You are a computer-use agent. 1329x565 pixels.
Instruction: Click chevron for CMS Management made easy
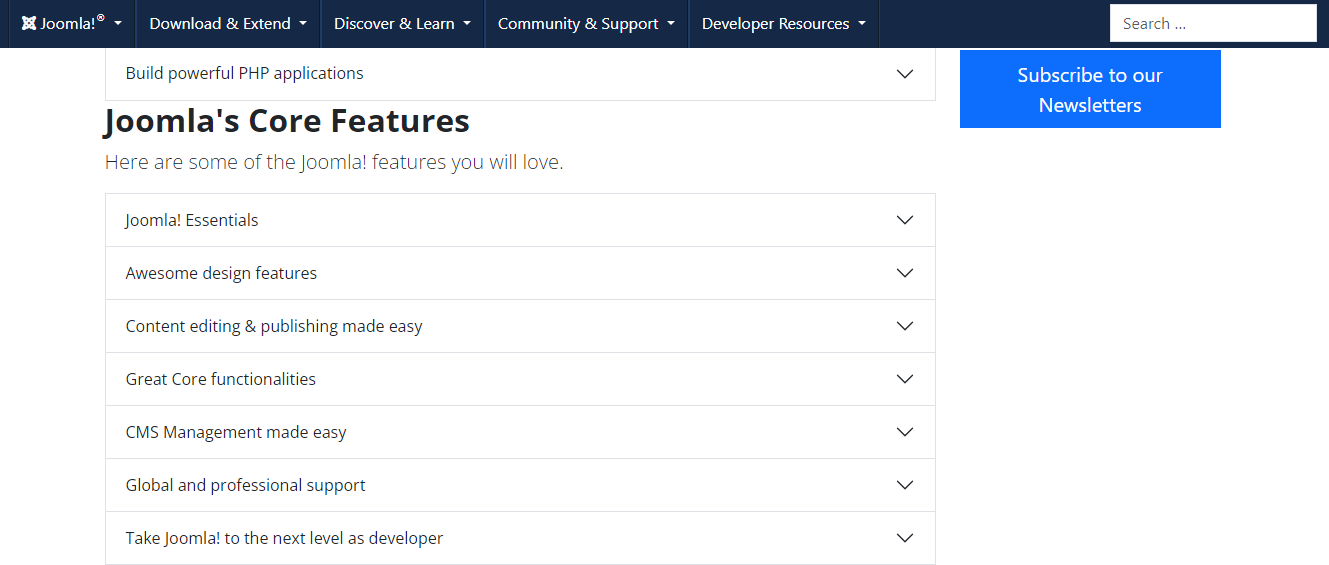click(x=905, y=432)
